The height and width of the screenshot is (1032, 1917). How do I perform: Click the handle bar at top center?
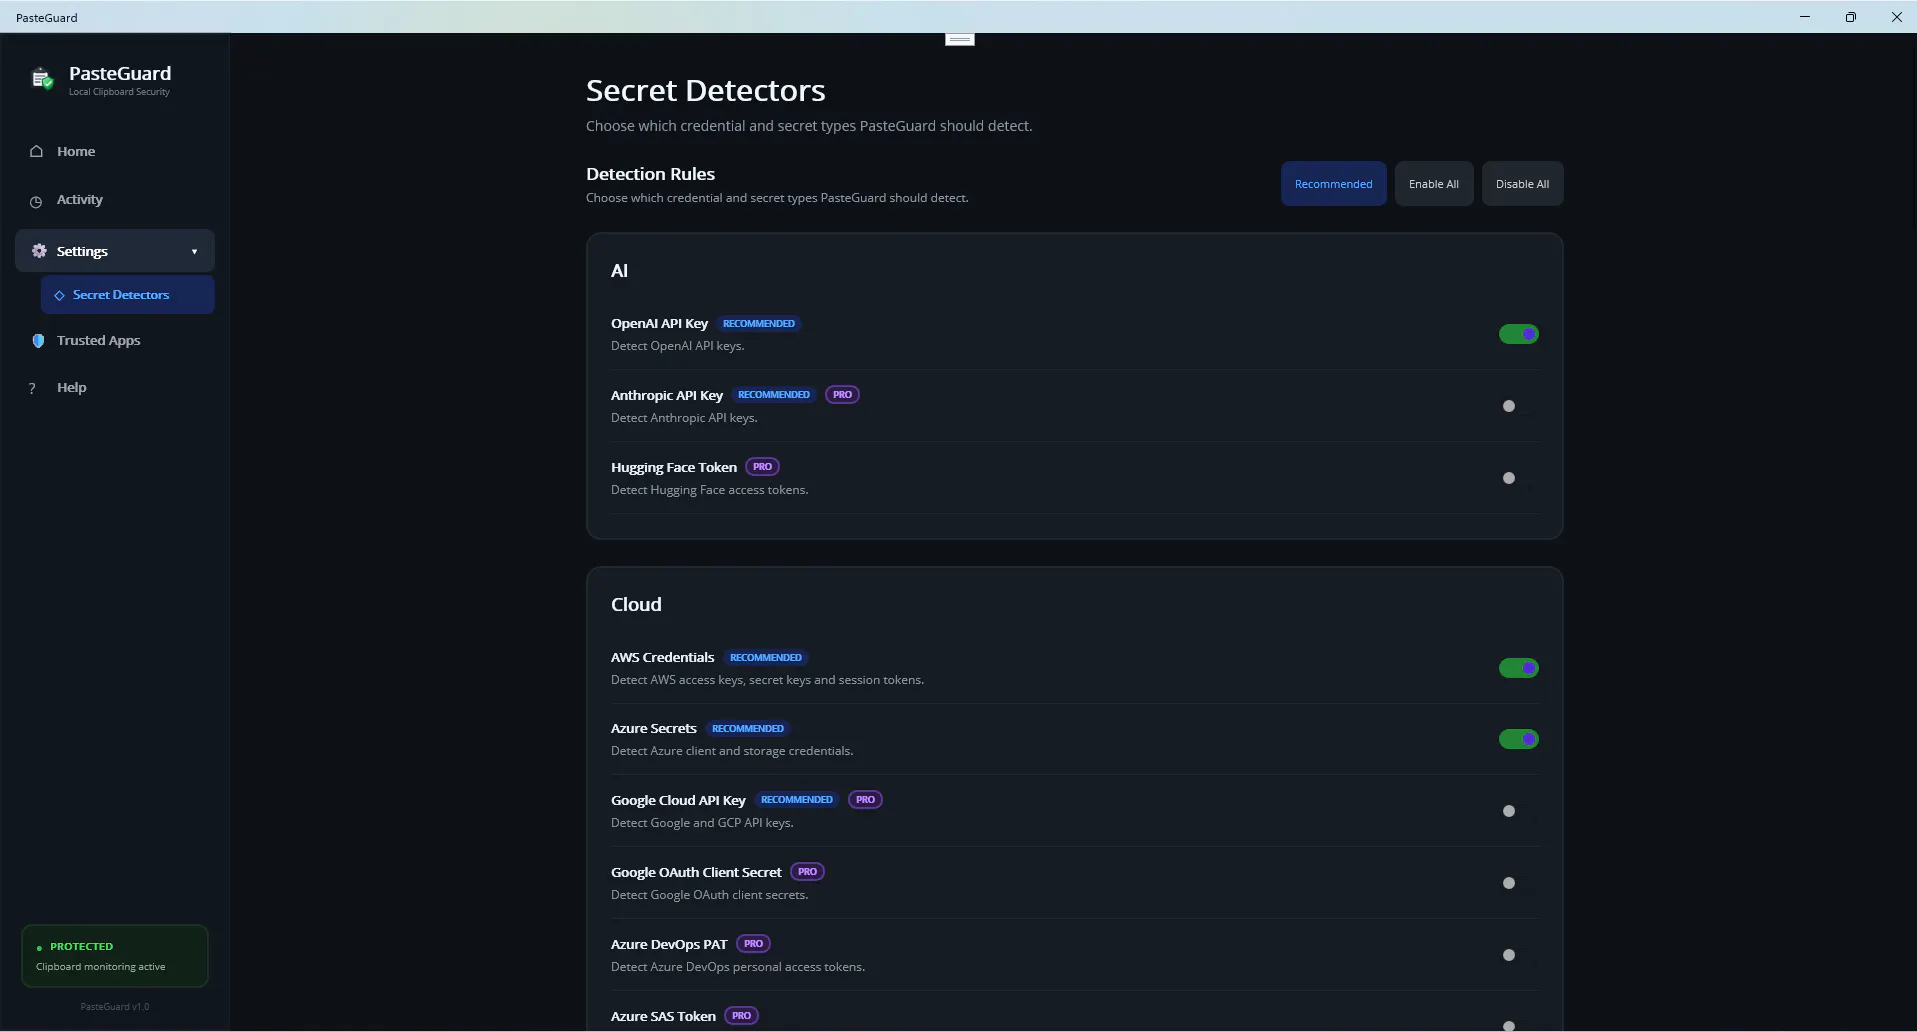(x=959, y=39)
